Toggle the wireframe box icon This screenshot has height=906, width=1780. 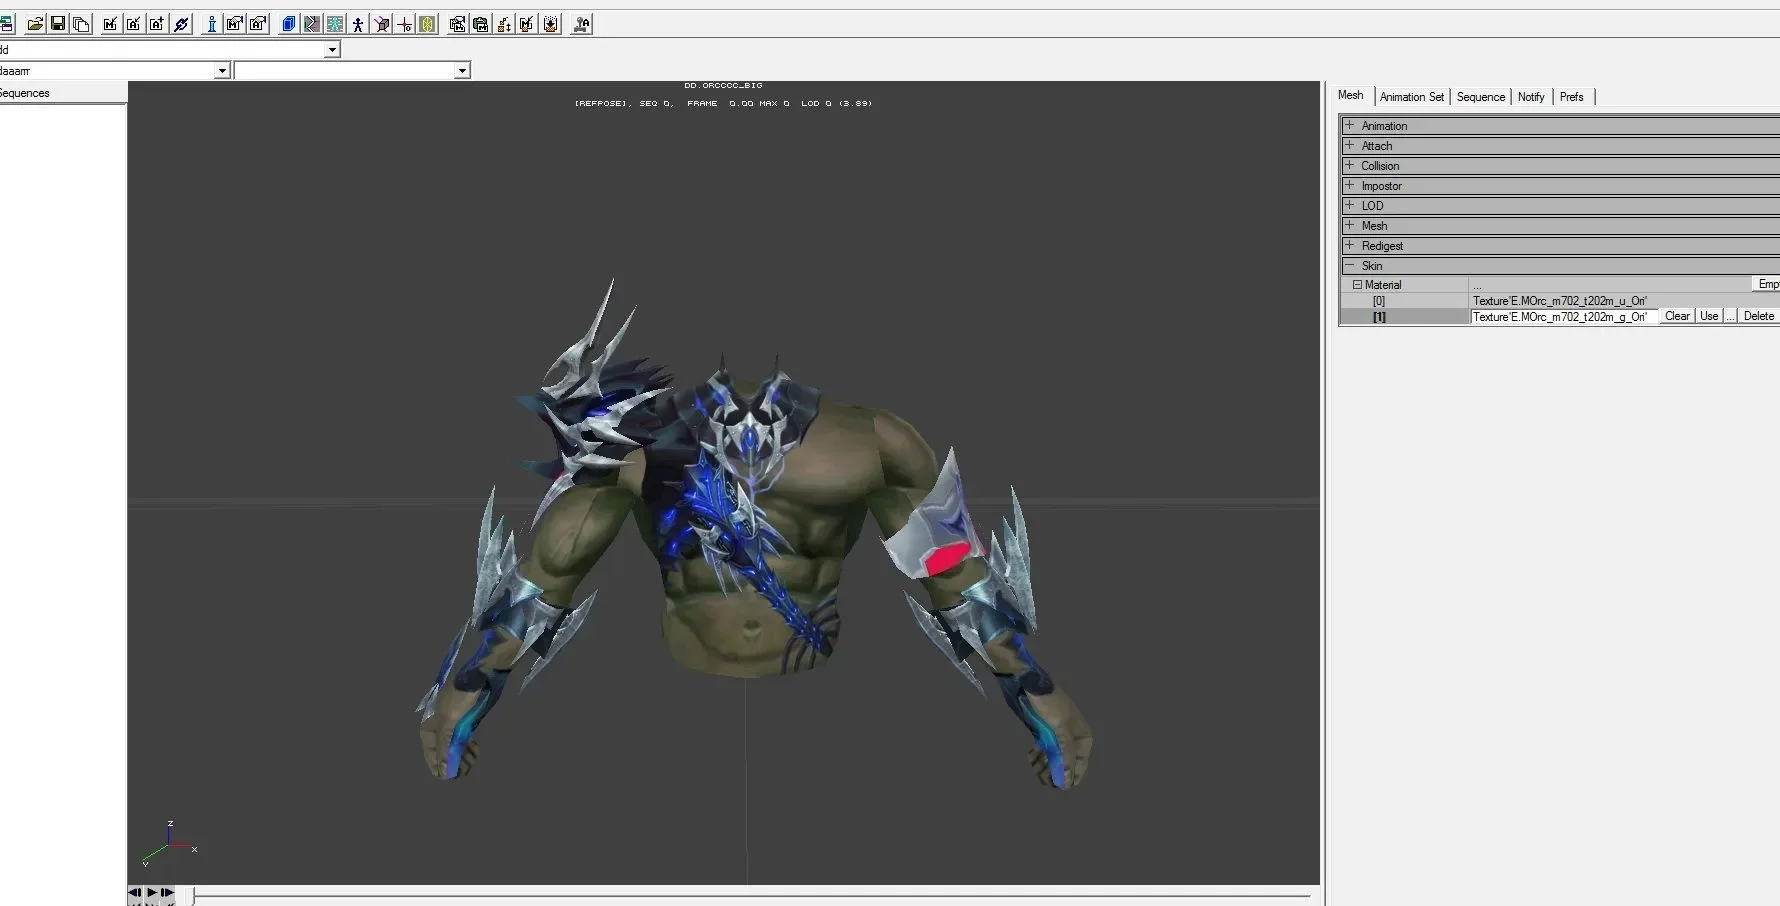pos(382,24)
